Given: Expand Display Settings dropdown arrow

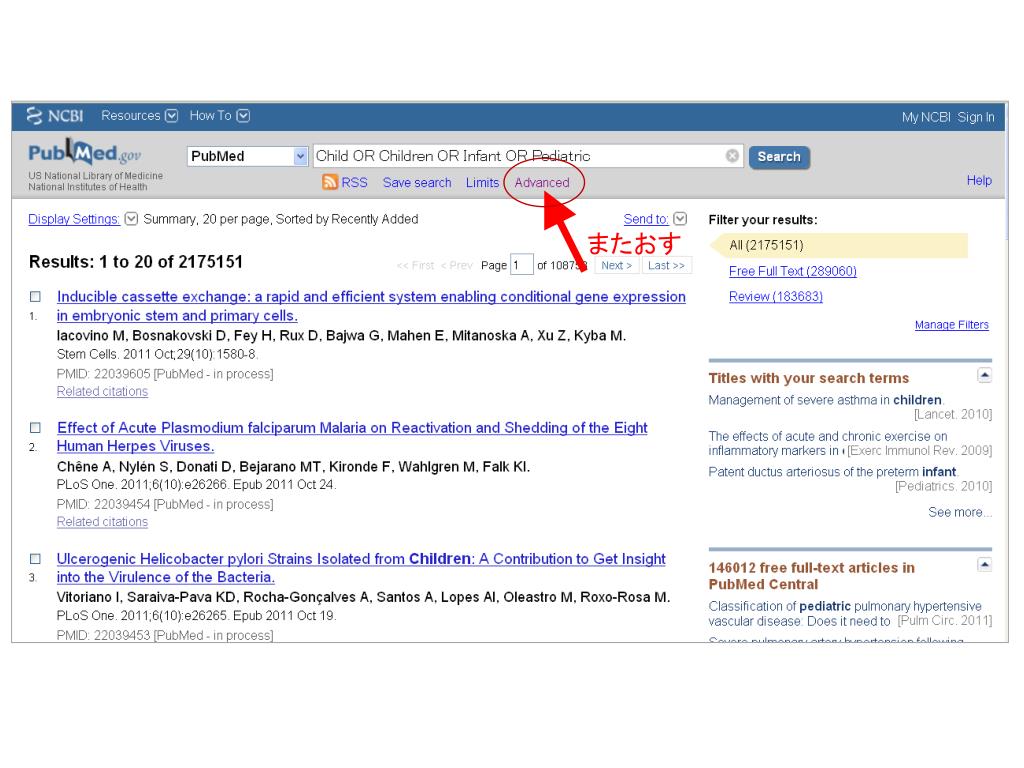Looking at the screenshot, I should point(131,219).
